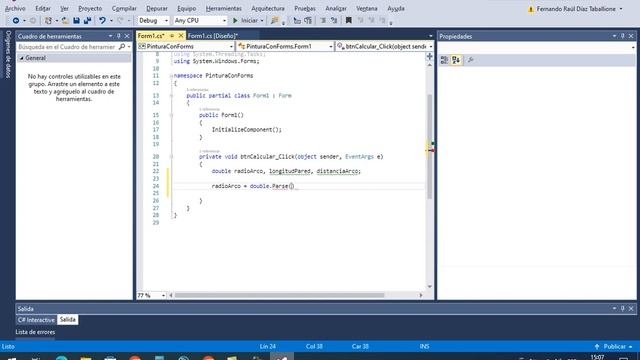
Task: Collapse the General group in the toolbox
Action: [22, 58]
